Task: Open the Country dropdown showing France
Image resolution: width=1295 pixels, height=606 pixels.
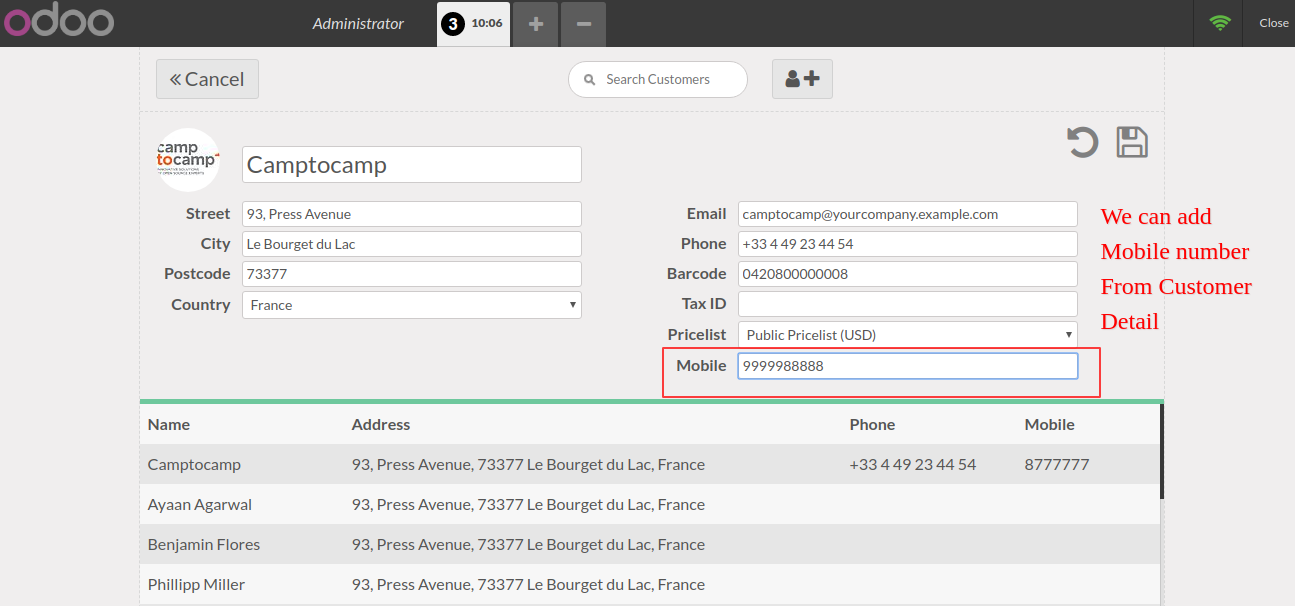Action: point(412,305)
